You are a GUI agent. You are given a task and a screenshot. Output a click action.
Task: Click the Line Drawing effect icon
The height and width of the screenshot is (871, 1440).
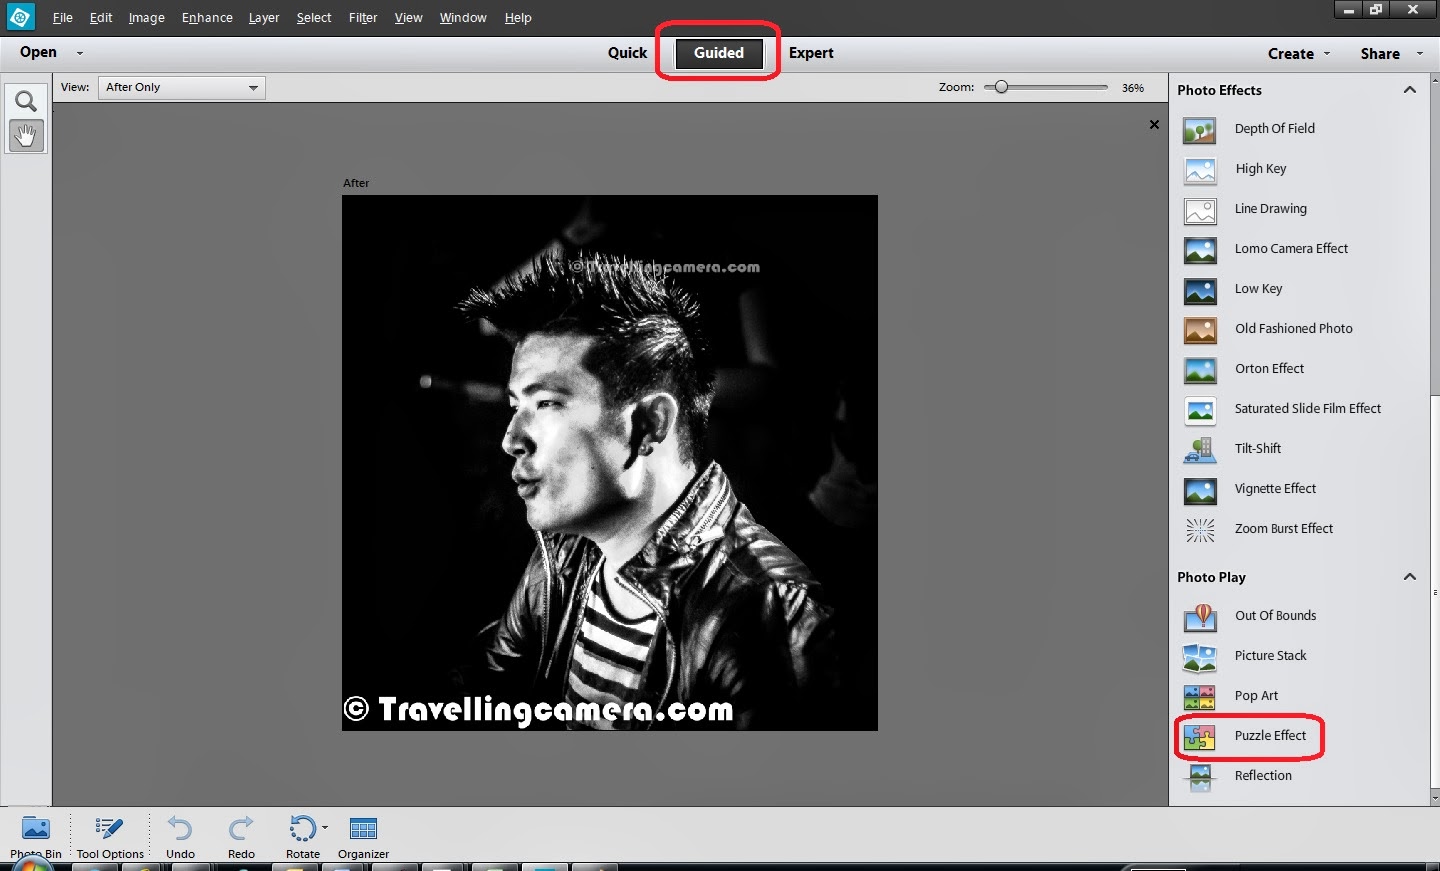coord(1200,209)
